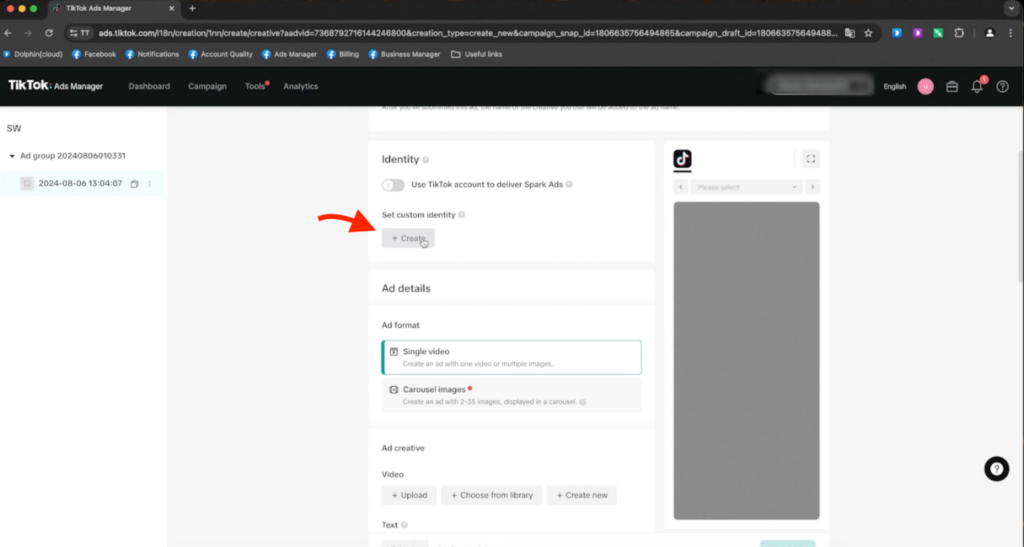Open the Ads Manager bookmark
Viewport: 1024px width, 547px height.
coord(289,54)
